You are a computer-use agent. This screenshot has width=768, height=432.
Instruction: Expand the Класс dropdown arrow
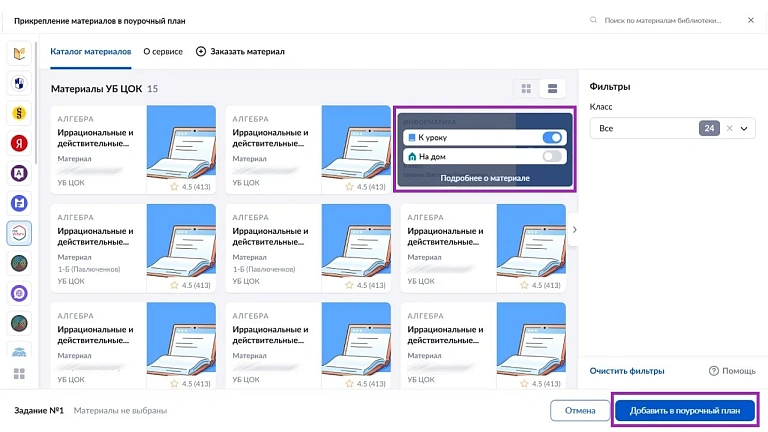coord(744,128)
